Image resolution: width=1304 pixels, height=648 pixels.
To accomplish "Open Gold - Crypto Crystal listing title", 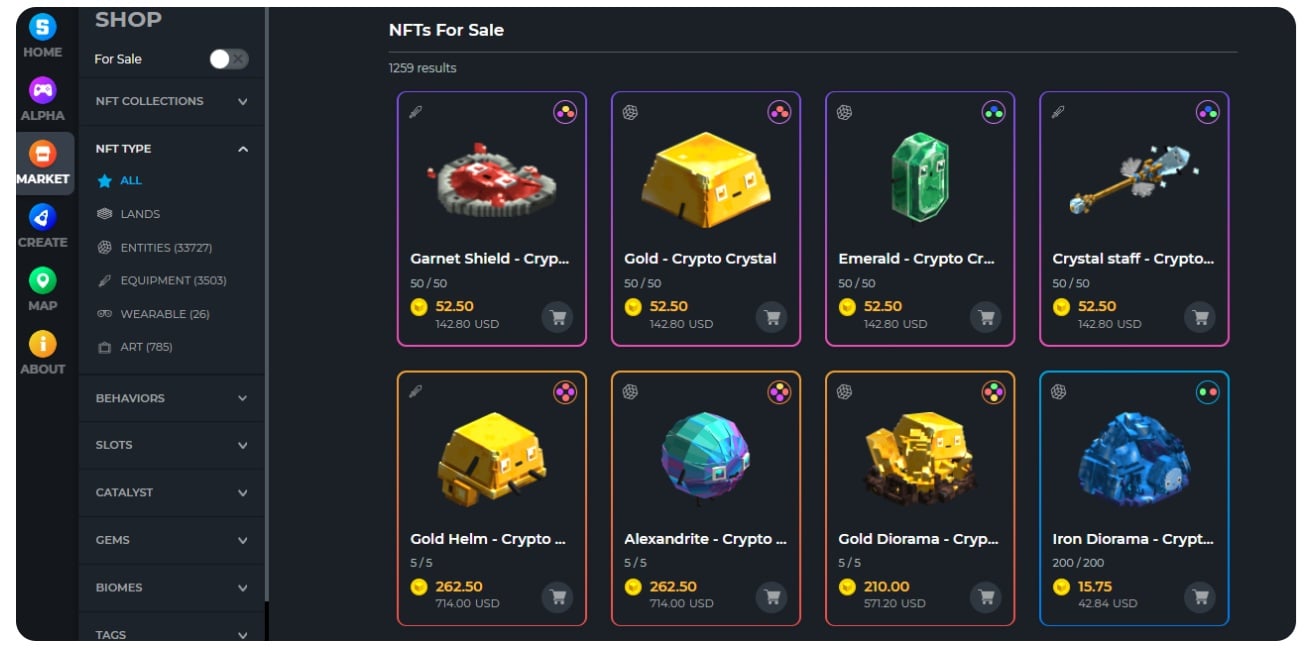I will click(x=700, y=259).
